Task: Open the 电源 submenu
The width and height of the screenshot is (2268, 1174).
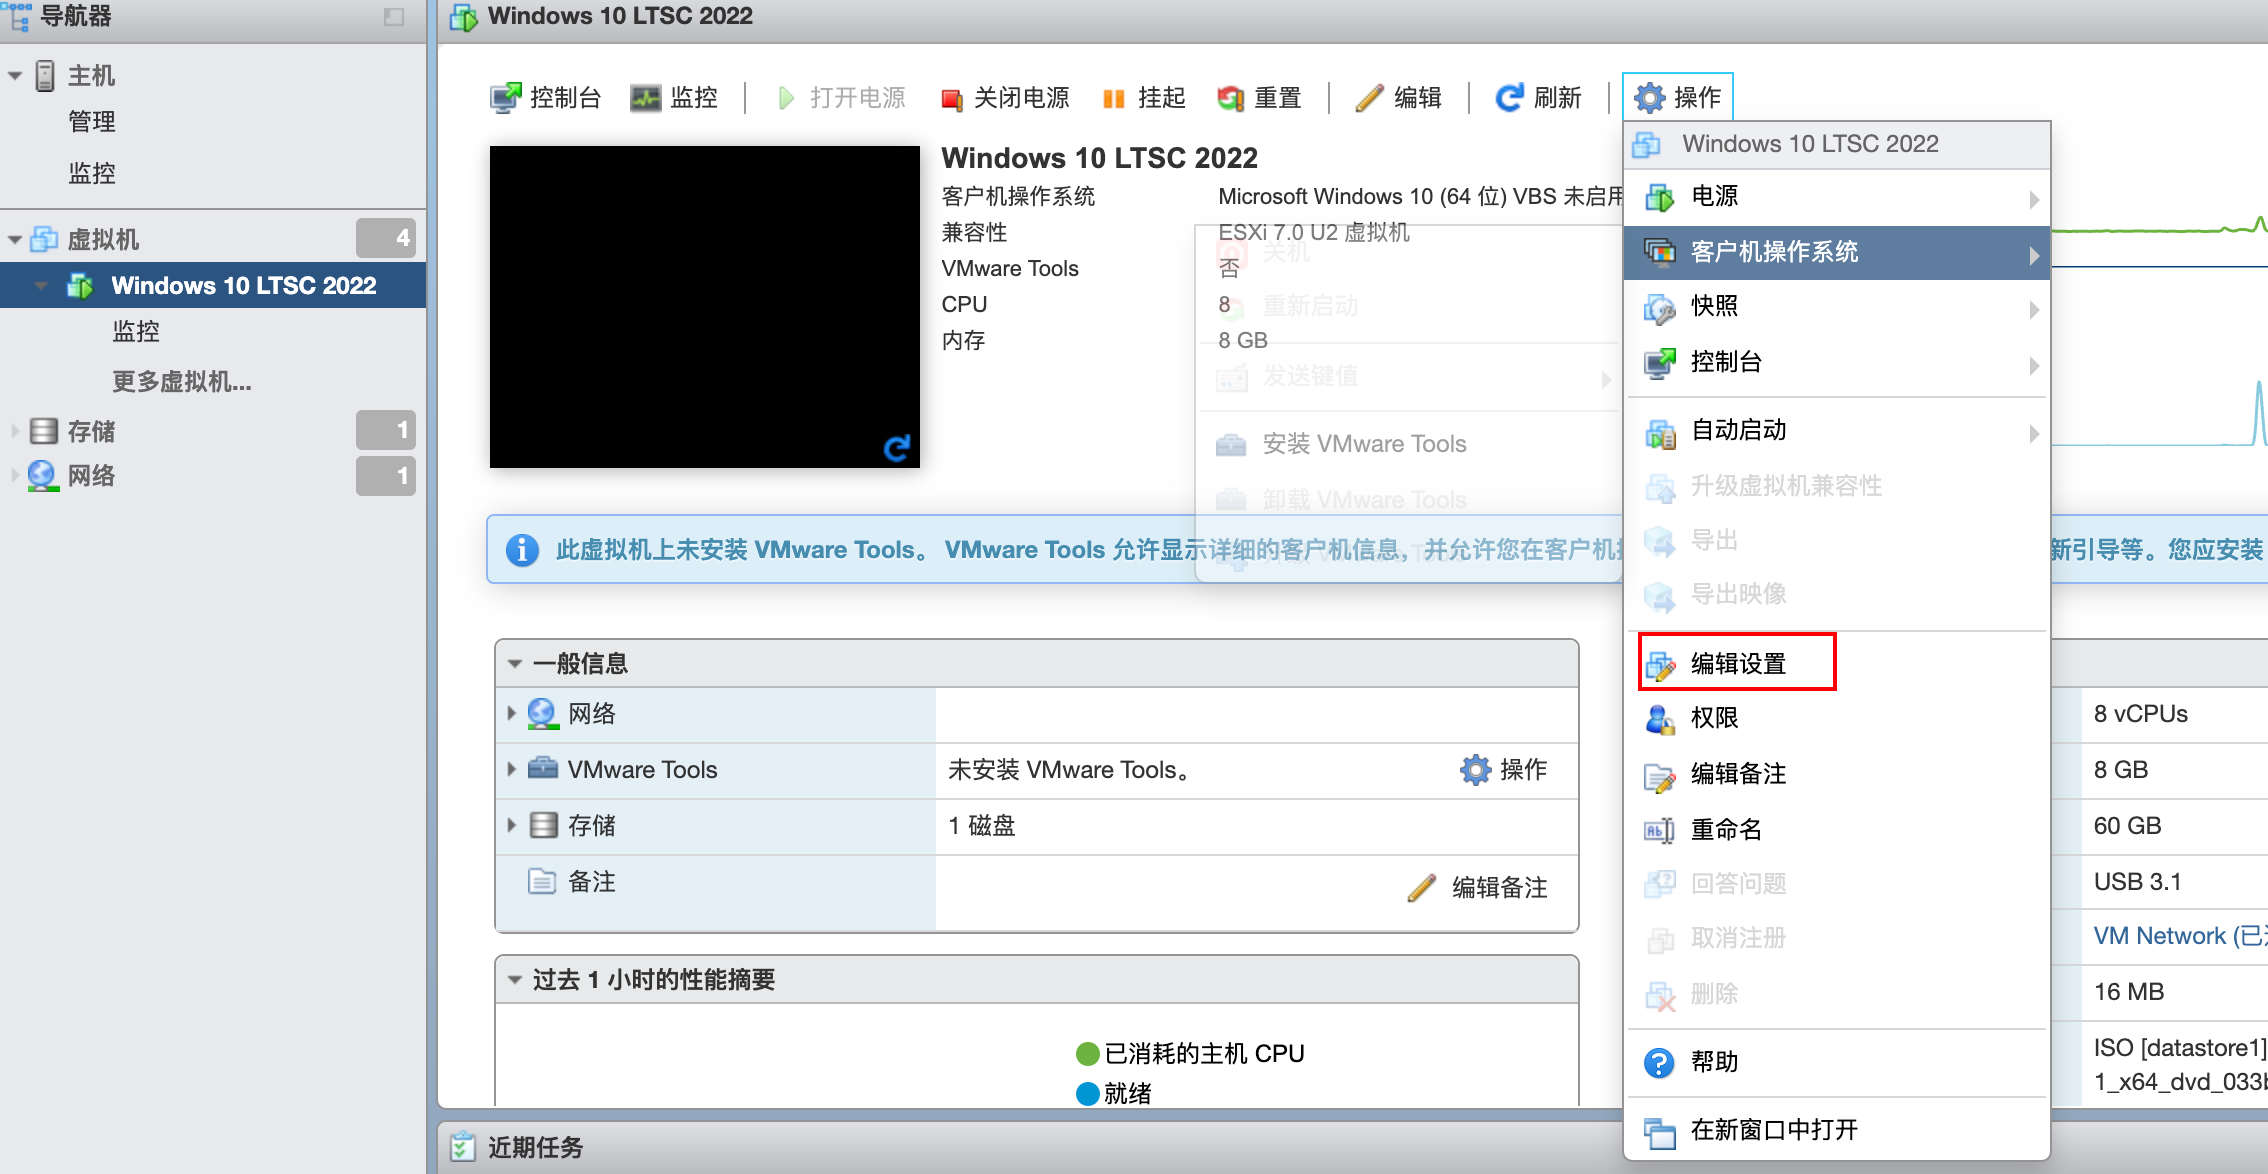Action: pyautogui.click(x=1837, y=196)
